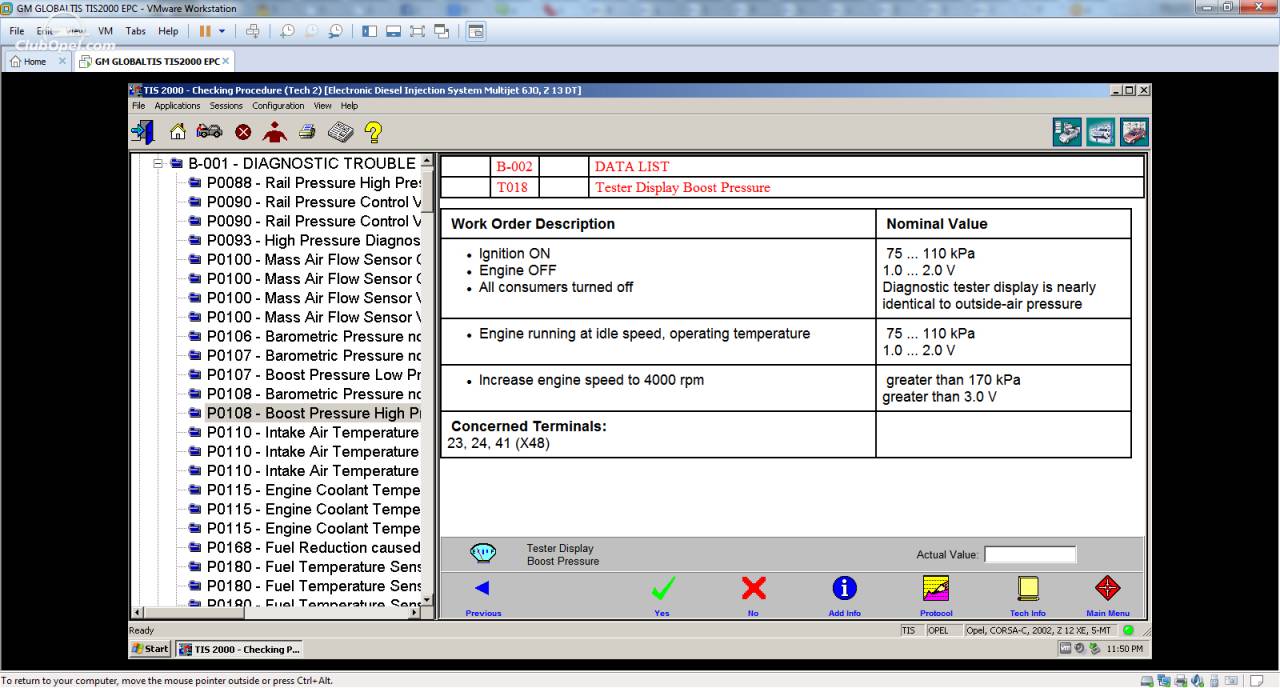This screenshot has width=1280, height=688.
Task: Click the last top-right car application icon
Action: point(1134,132)
